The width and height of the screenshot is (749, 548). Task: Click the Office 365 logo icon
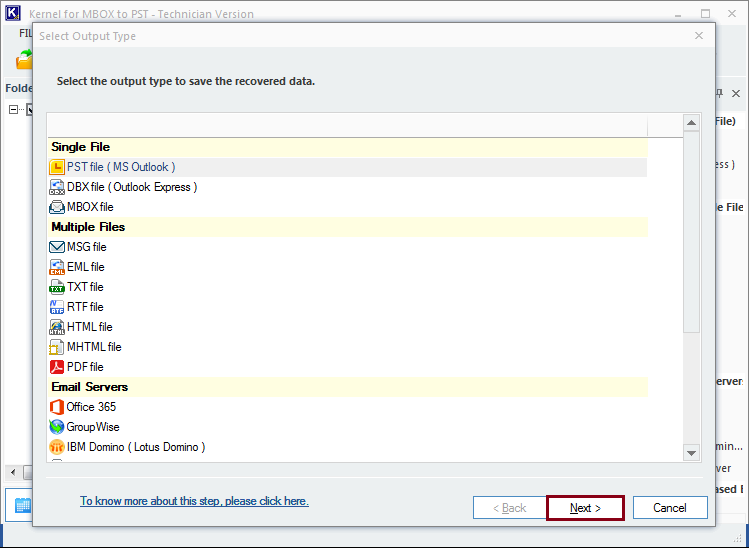point(57,407)
